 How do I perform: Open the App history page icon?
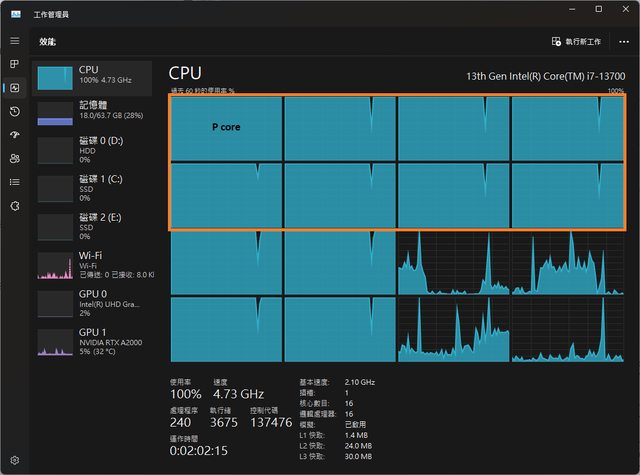(14, 111)
